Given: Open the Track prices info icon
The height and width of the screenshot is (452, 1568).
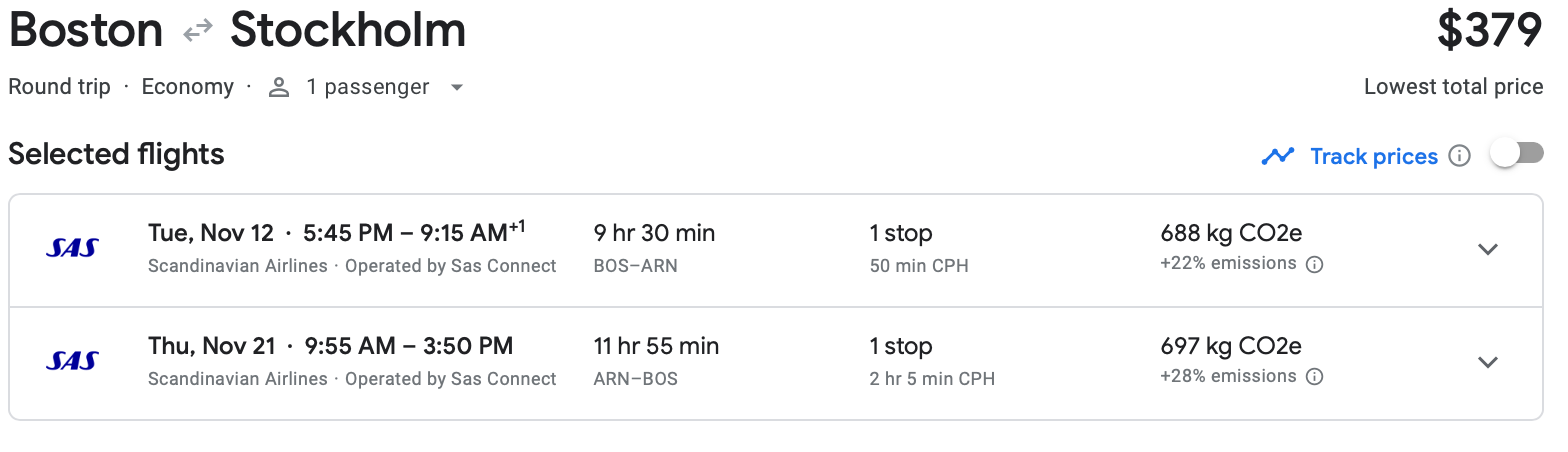Looking at the screenshot, I should (1459, 156).
